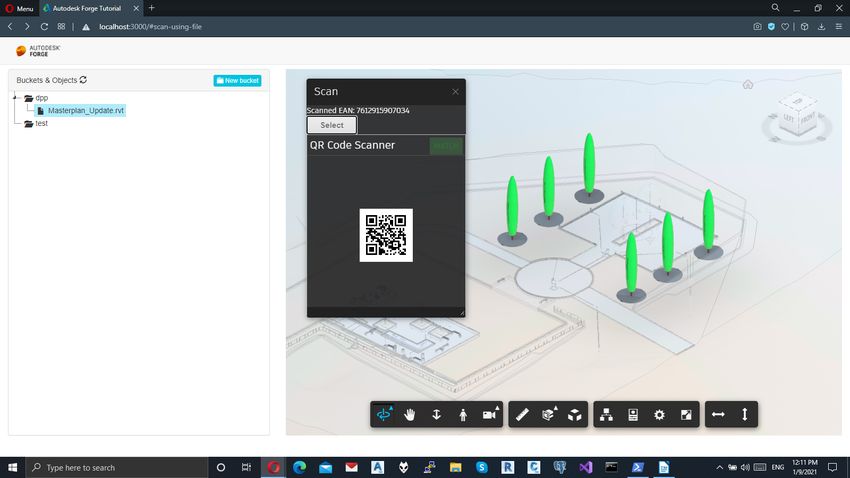Click the Autodesk Forge logo

coord(38,51)
